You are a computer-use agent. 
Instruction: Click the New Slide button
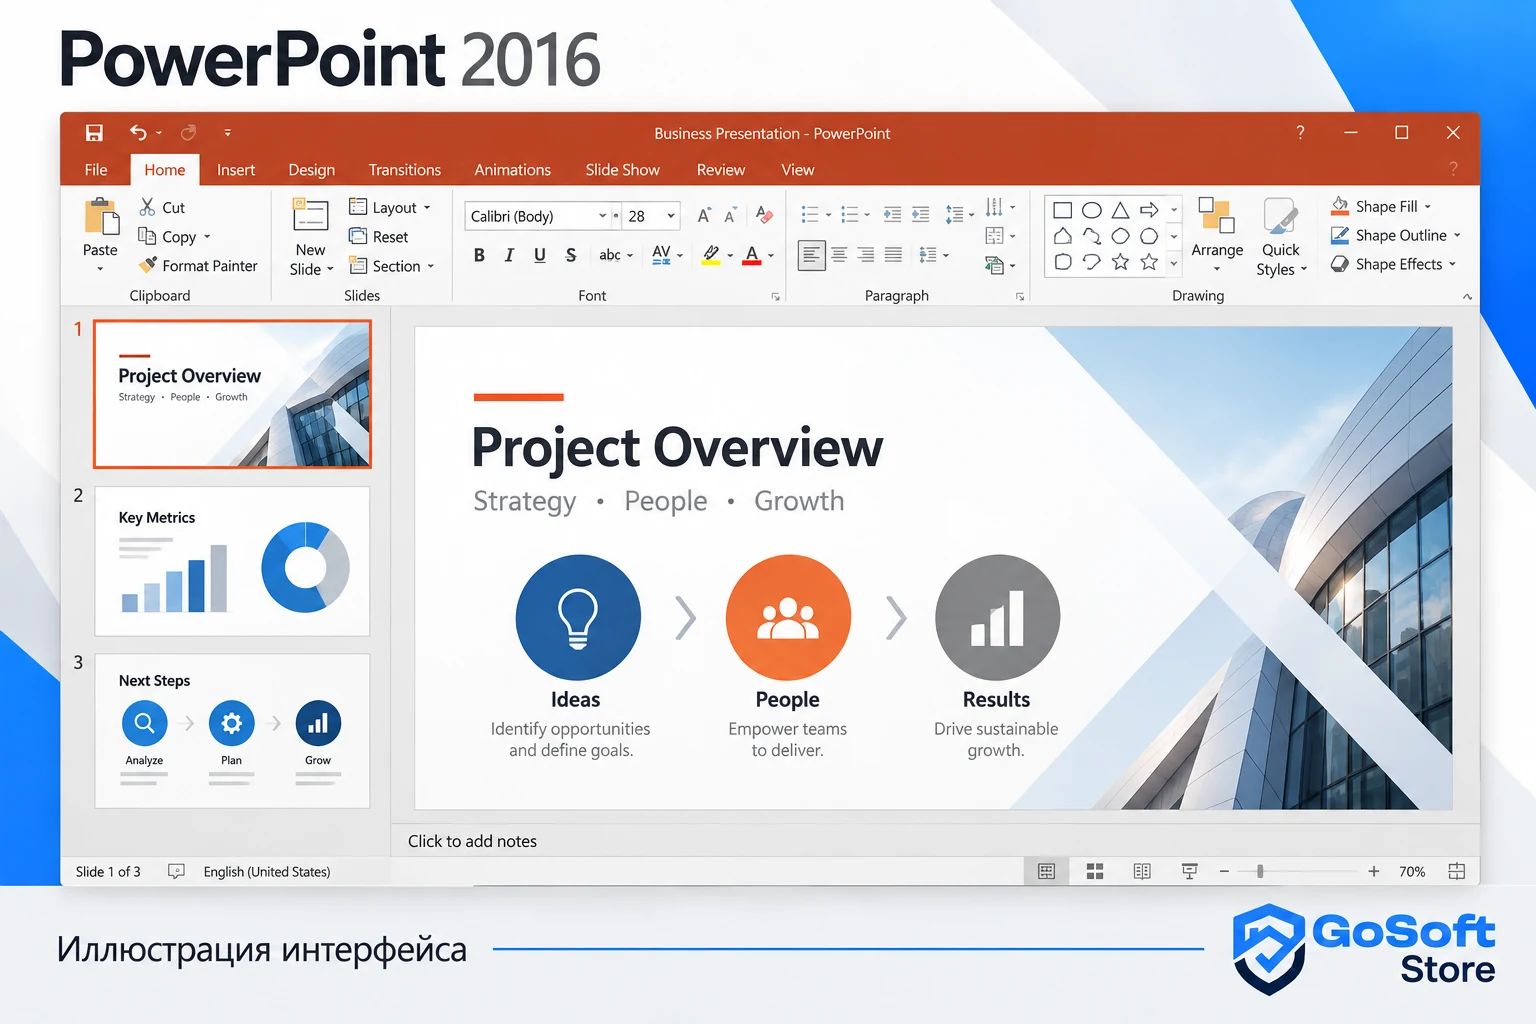310,238
